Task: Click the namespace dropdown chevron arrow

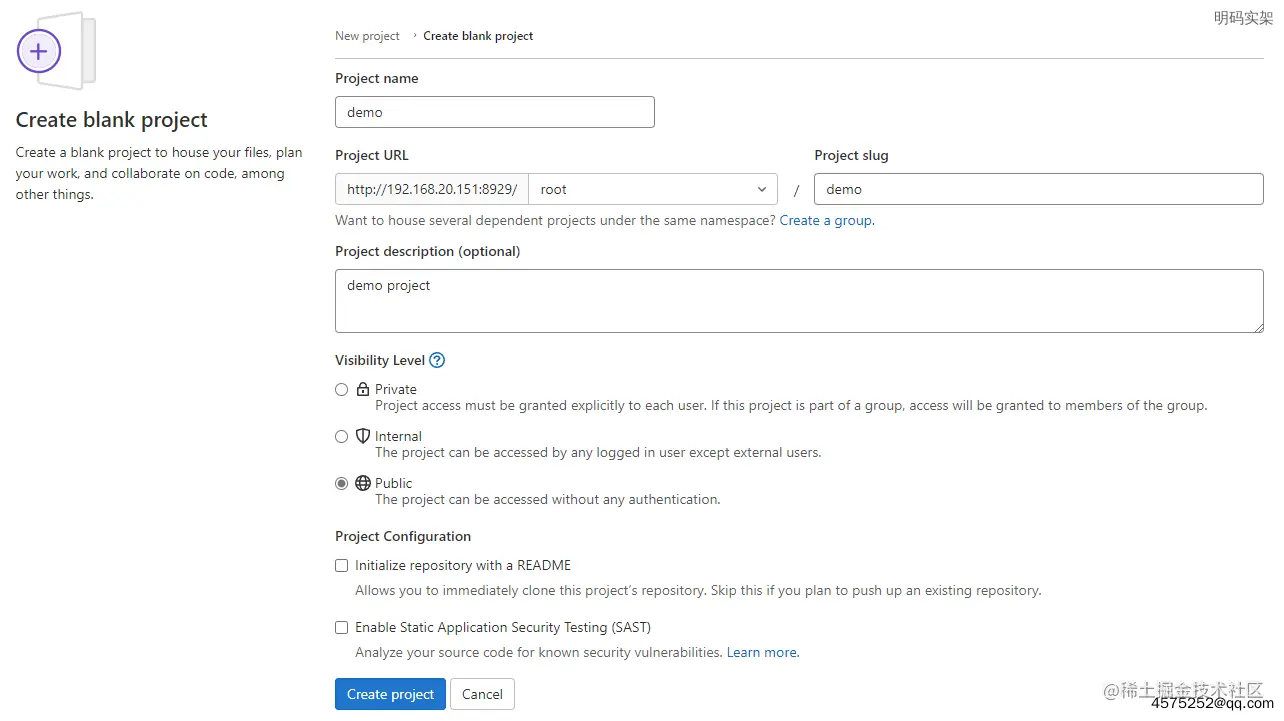Action: [762, 189]
